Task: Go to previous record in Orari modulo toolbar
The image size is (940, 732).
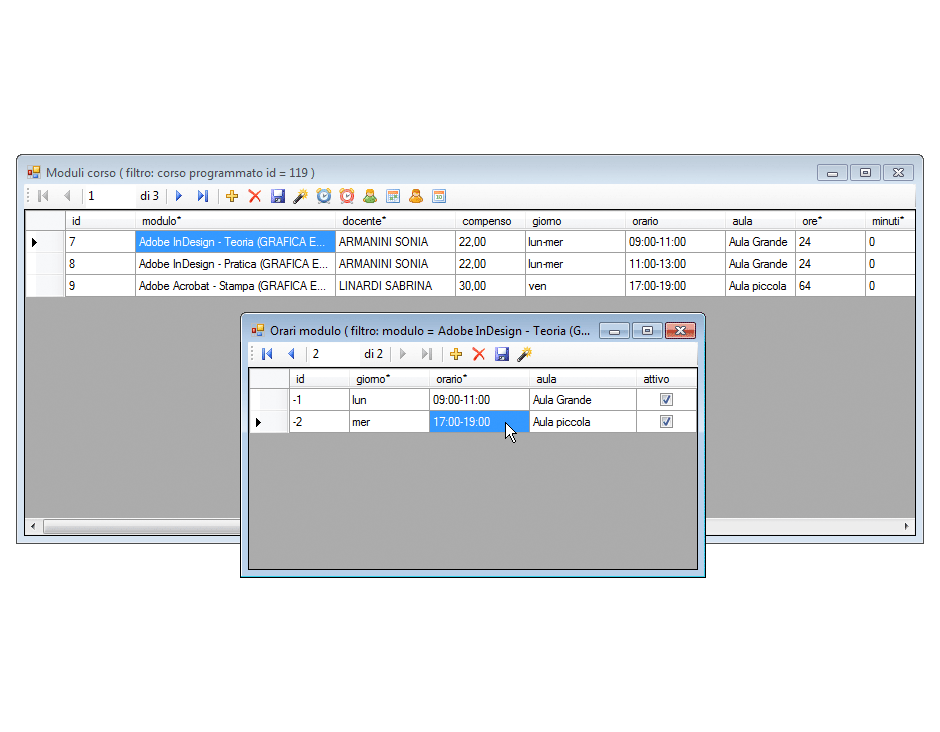Action: pyautogui.click(x=291, y=354)
